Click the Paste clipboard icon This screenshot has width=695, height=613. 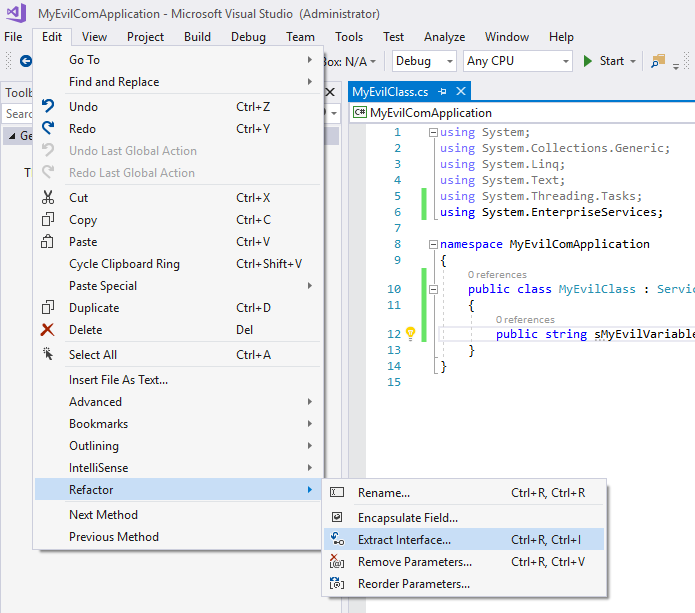click(x=47, y=242)
